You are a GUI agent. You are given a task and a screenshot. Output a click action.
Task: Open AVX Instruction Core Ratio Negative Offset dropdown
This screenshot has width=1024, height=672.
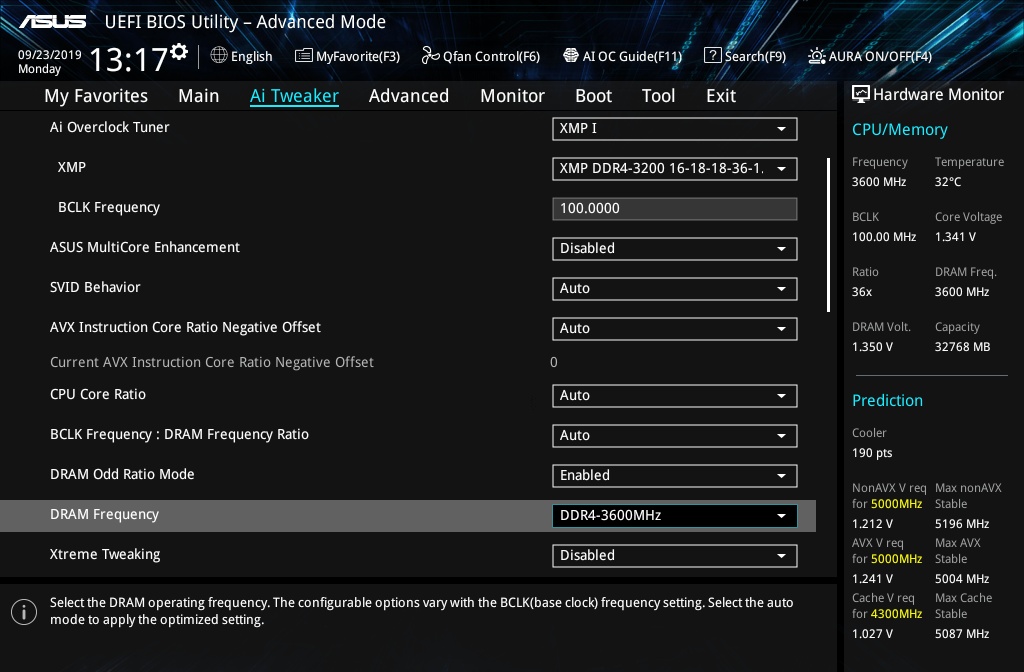(675, 328)
